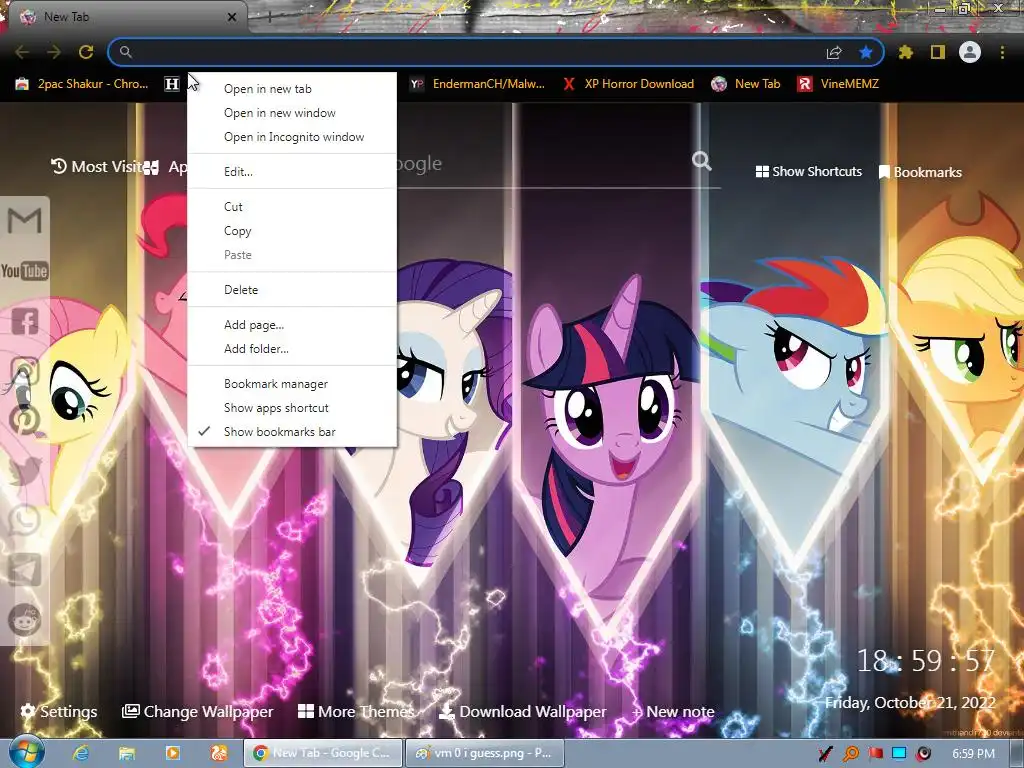Click the H bookmark icon in bookmarks bar
Viewport: 1024px width, 768px height.
click(x=172, y=84)
